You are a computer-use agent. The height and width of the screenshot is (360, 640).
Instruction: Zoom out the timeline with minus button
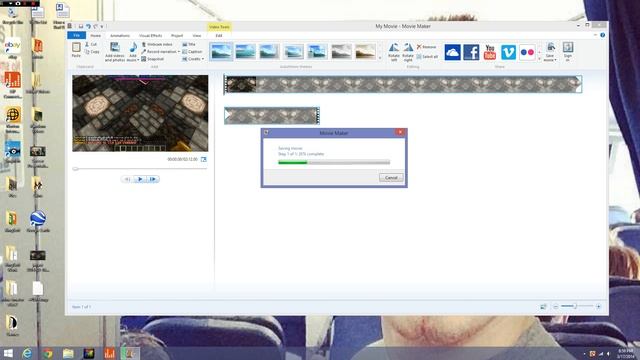click(556, 307)
